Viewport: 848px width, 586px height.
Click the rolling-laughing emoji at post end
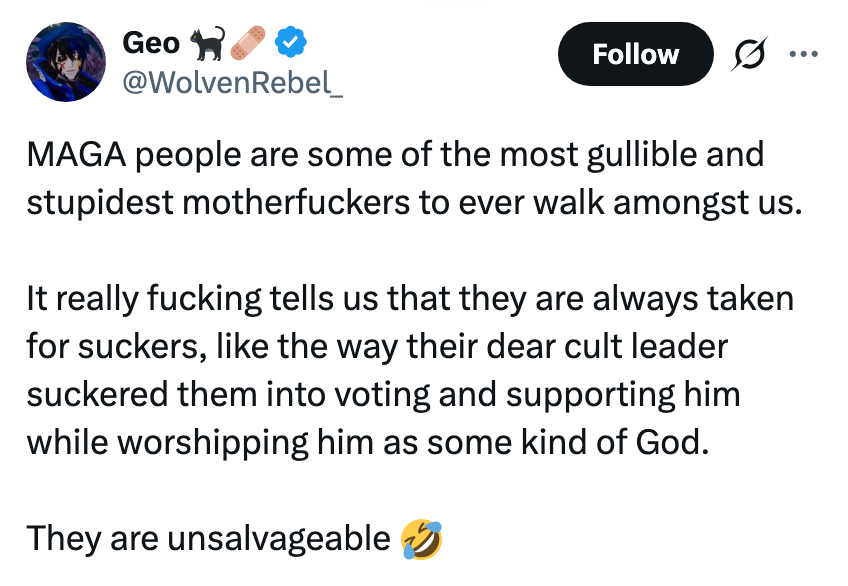click(x=420, y=538)
